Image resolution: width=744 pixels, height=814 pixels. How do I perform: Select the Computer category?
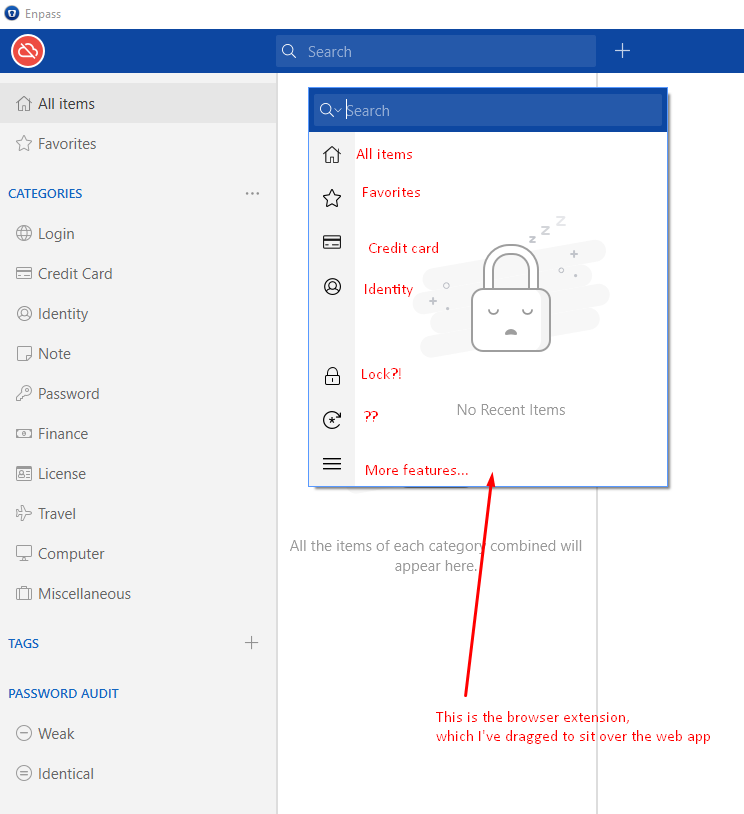tap(138, 553)
